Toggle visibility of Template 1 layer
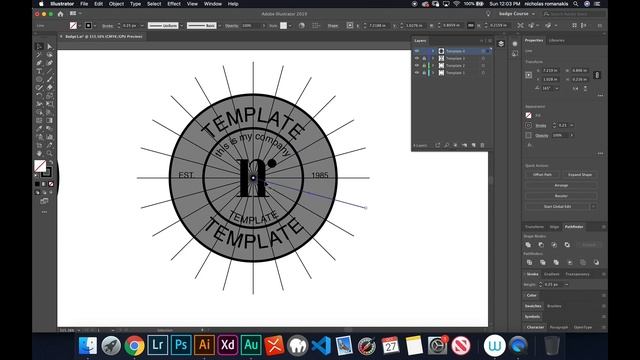The height and width of the screenshot is (360, 640). [x=417, y=73]
